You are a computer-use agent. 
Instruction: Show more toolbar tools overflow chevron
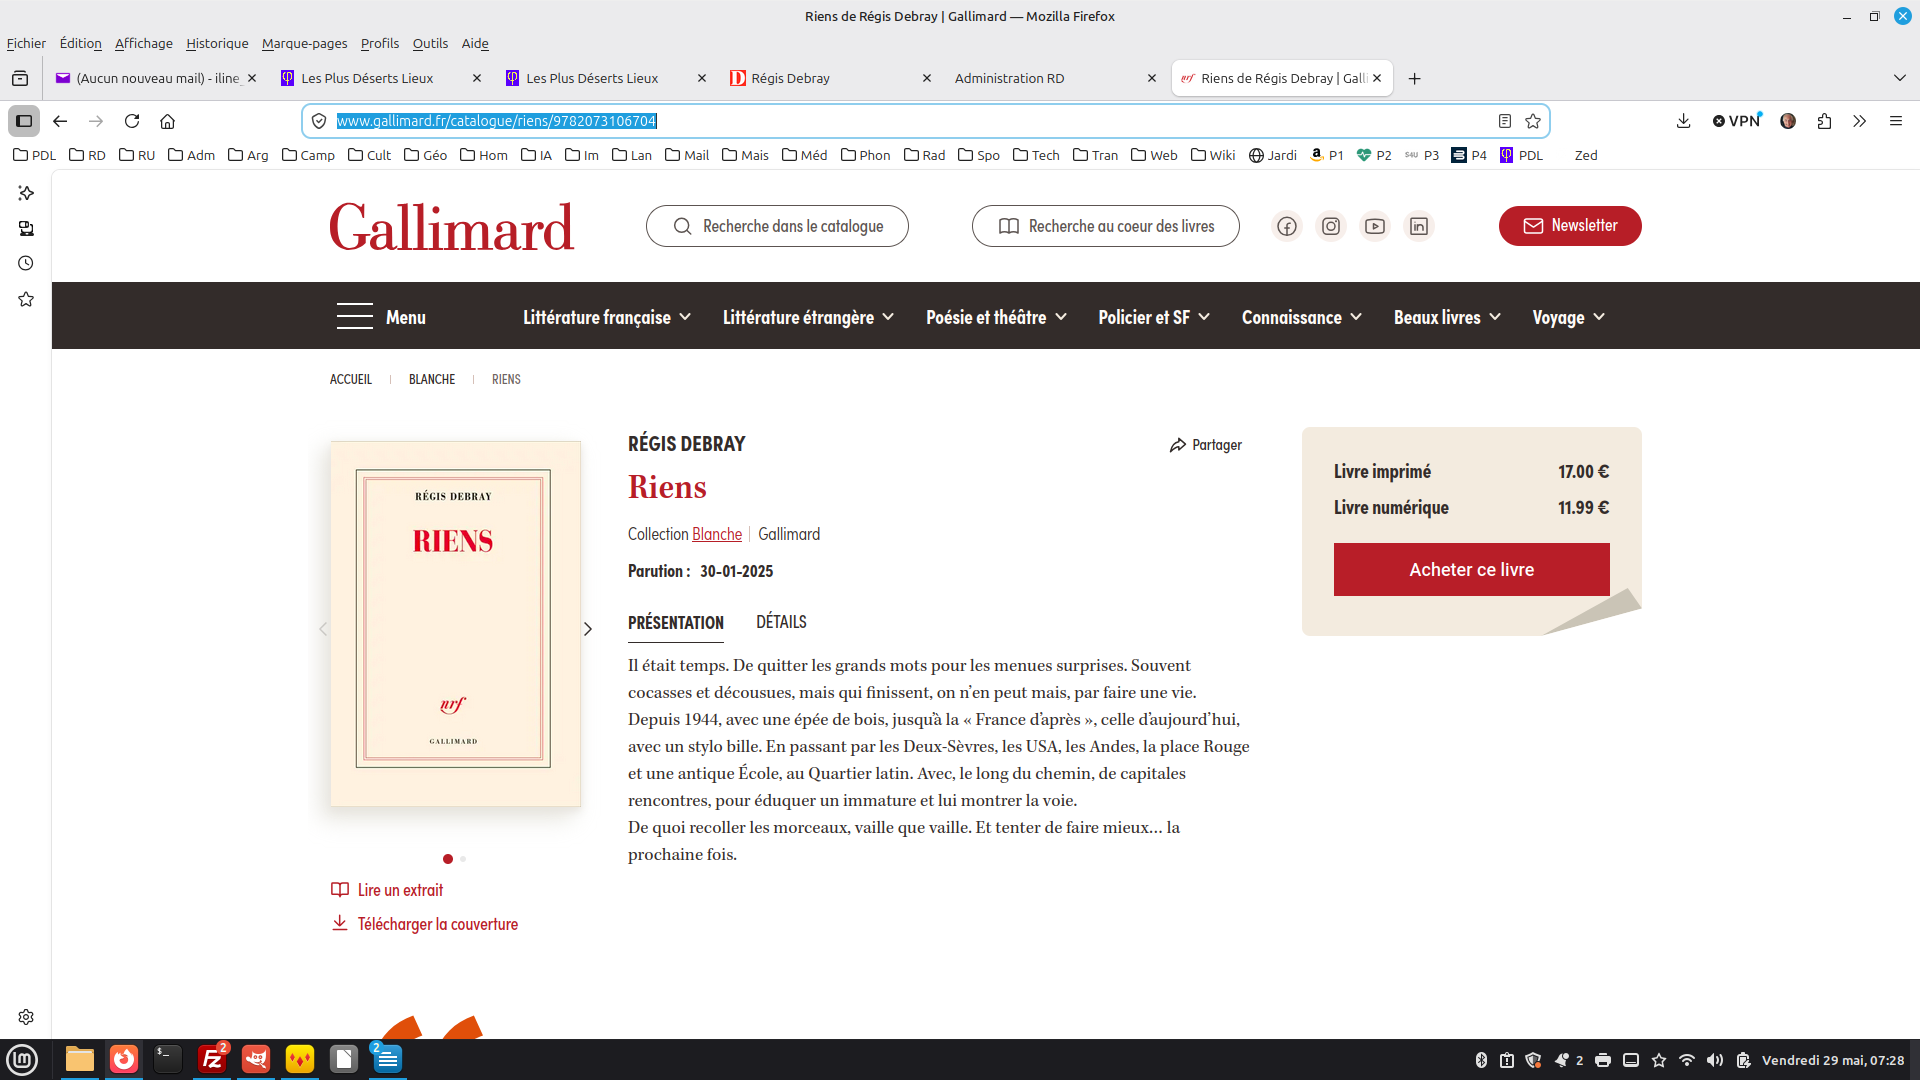[1860, 121]
